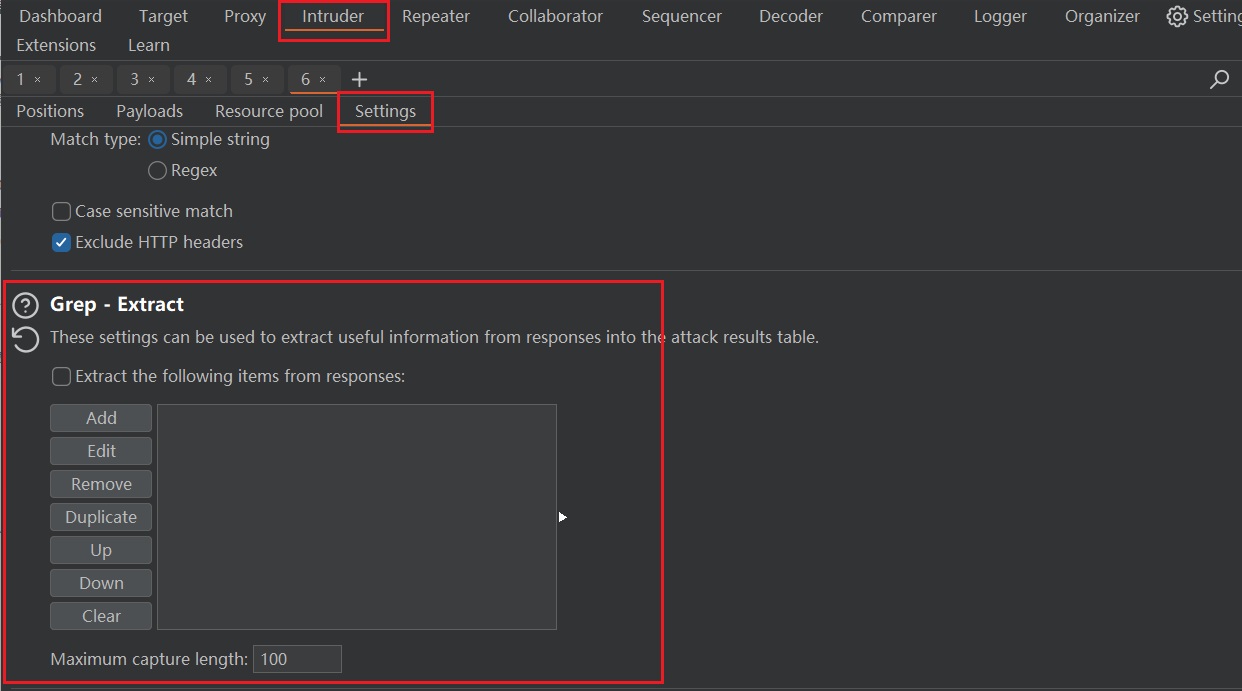Select Regex match type
The width and height of the screenshot is (1242, 691).
(157, 171)
